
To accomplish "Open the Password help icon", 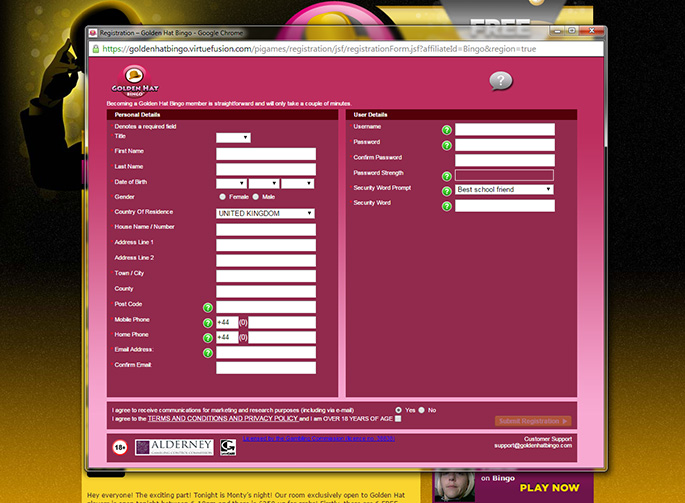I will click(446, 145).
